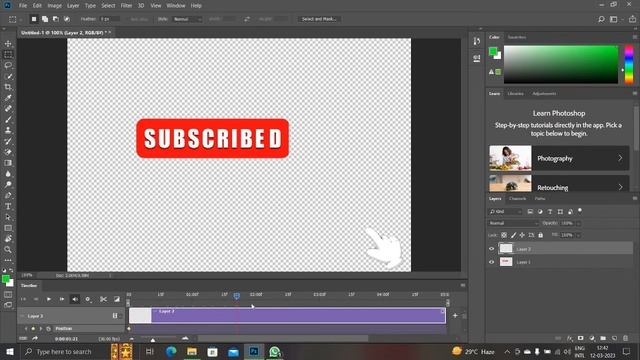The width and height of the screenshot is (640, 360).
Task: Open the Style dropdown in options bar
Action: pyautogui.click(x=187, y=19)
